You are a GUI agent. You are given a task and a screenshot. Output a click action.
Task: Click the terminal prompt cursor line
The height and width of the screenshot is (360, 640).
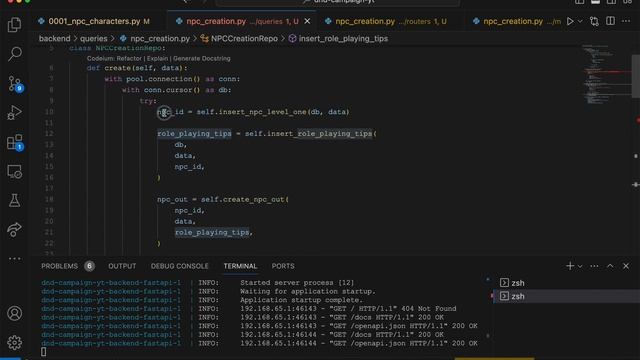point(44,351)
